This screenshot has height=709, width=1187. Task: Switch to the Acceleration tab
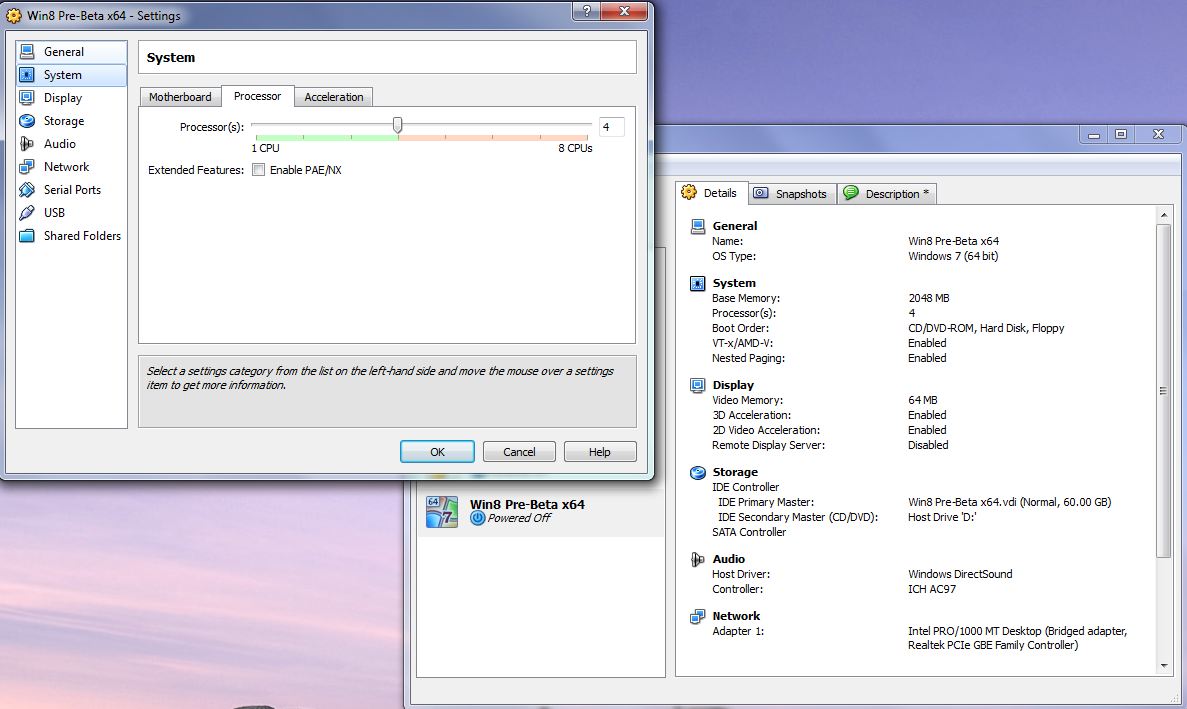333,97
